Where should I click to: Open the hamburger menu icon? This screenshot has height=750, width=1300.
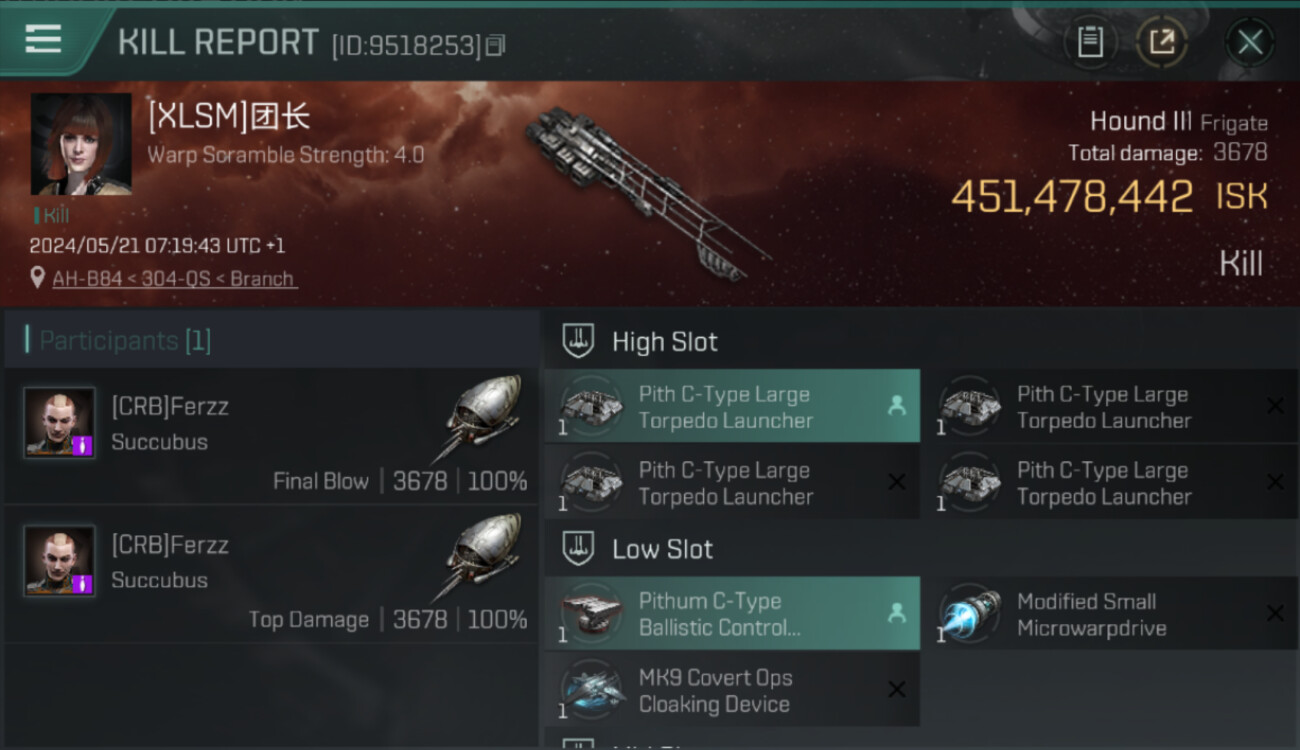coord(44,39)
